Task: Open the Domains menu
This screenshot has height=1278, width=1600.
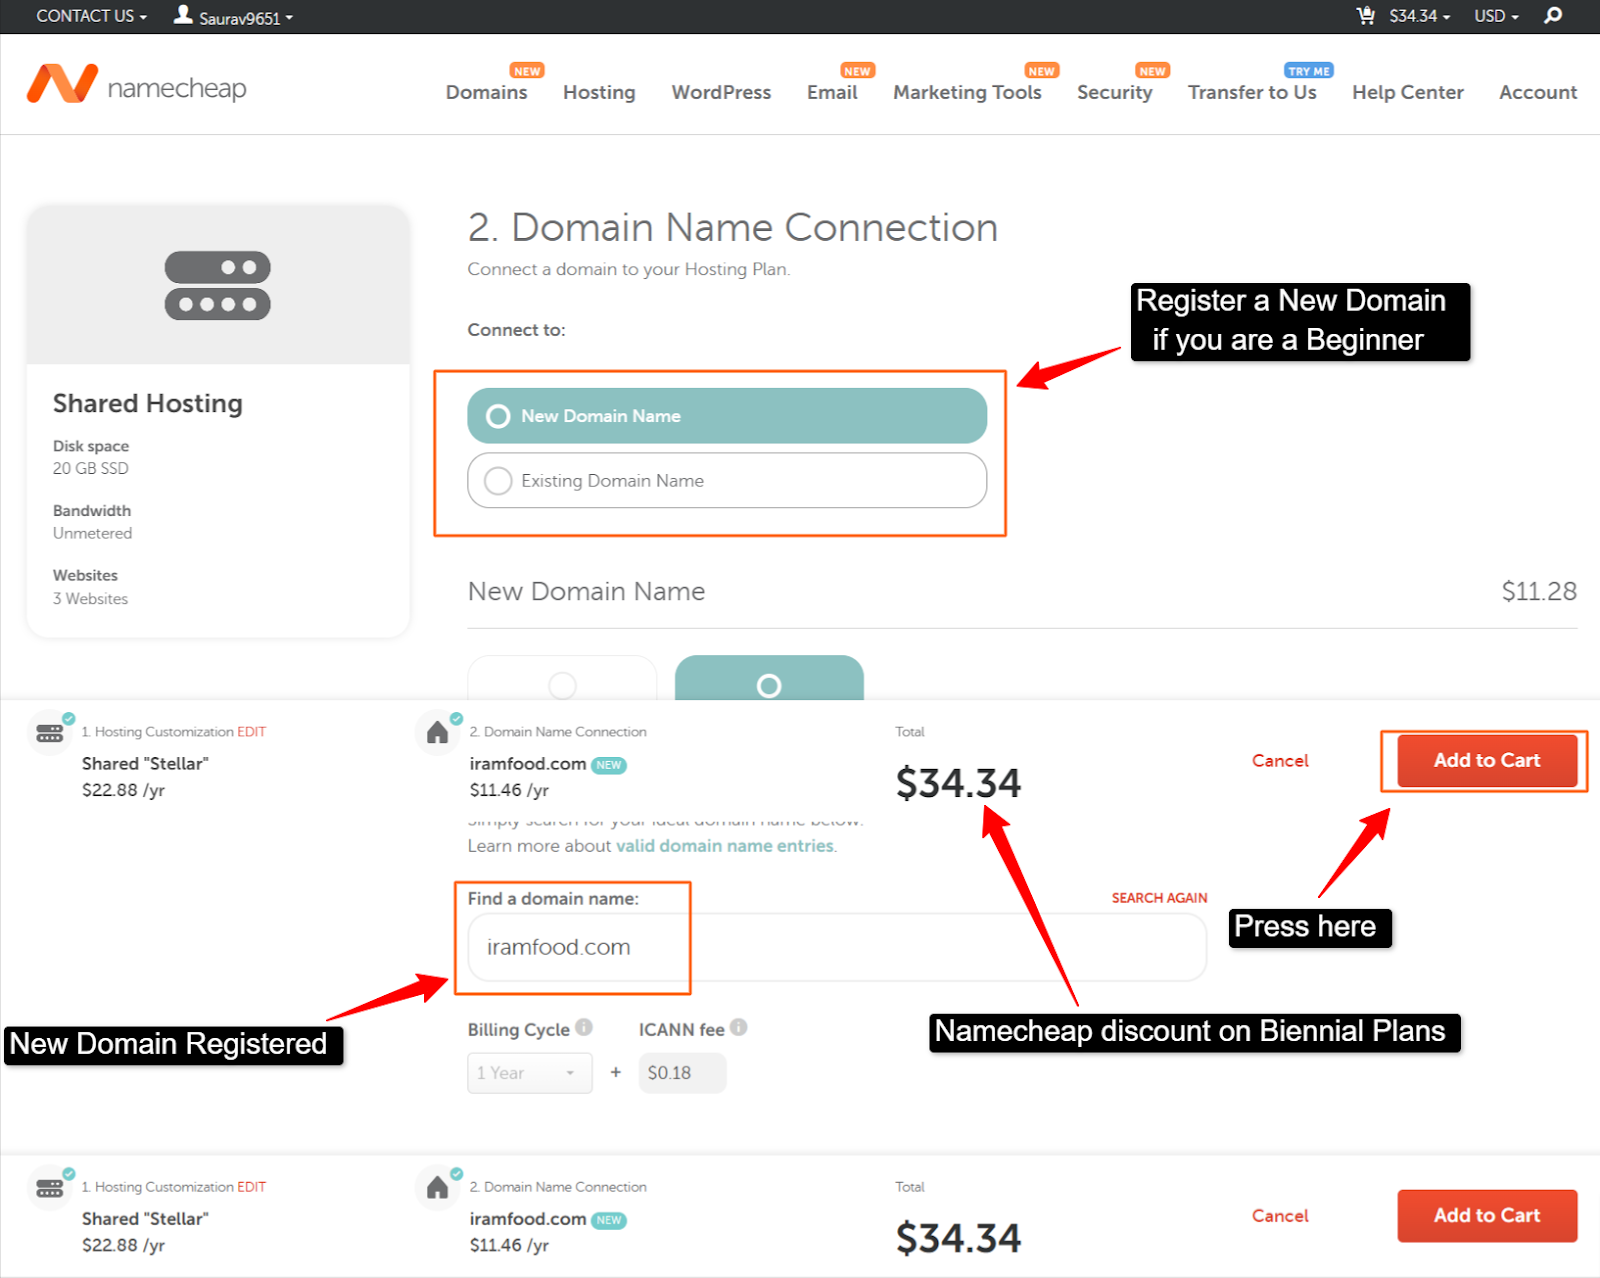Action: click(486, 92)
